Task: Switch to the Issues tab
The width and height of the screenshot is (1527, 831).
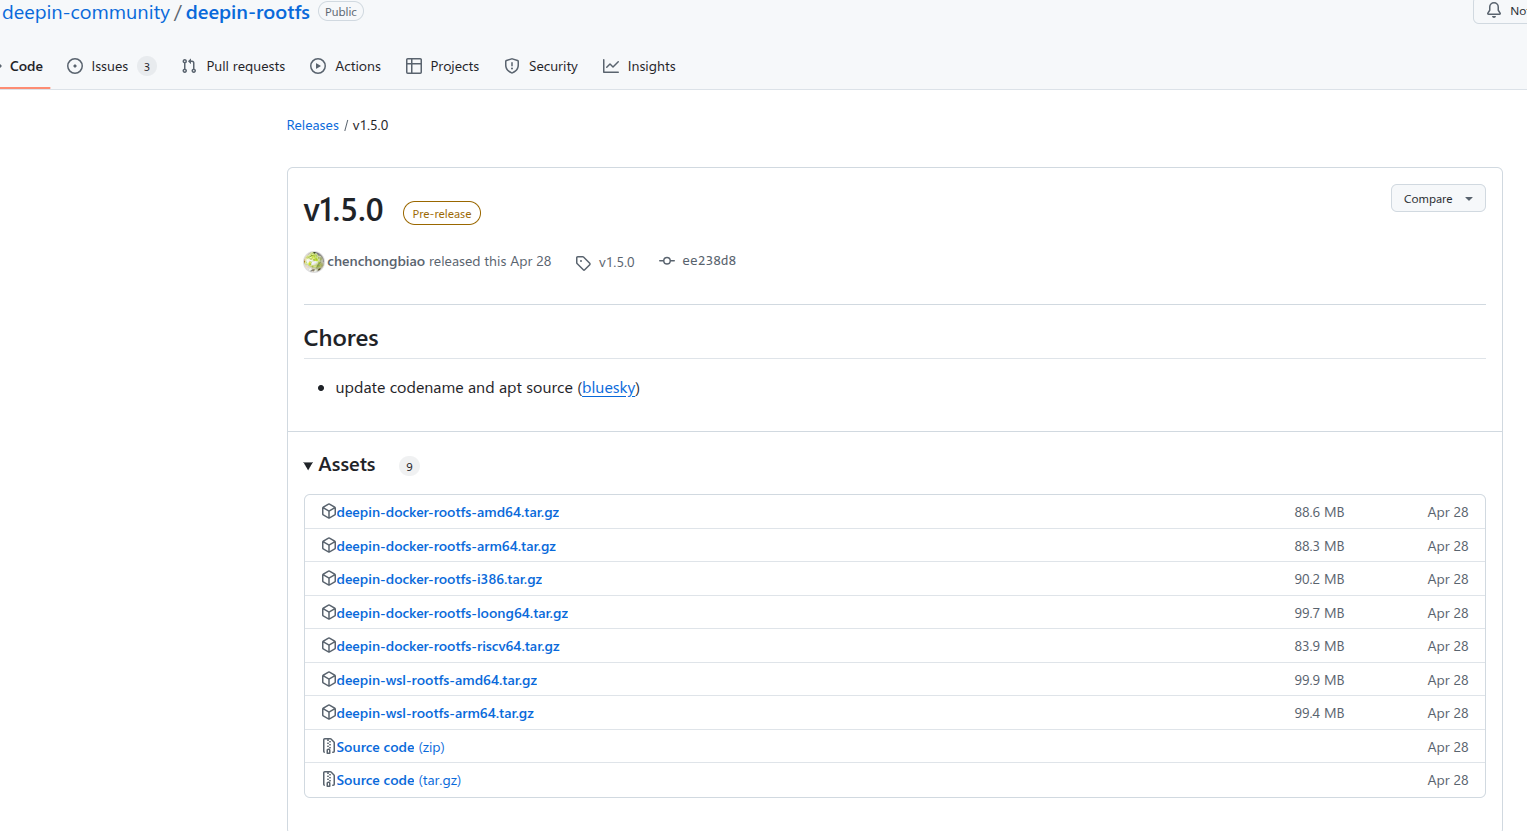Action: (x=111, y=66)
